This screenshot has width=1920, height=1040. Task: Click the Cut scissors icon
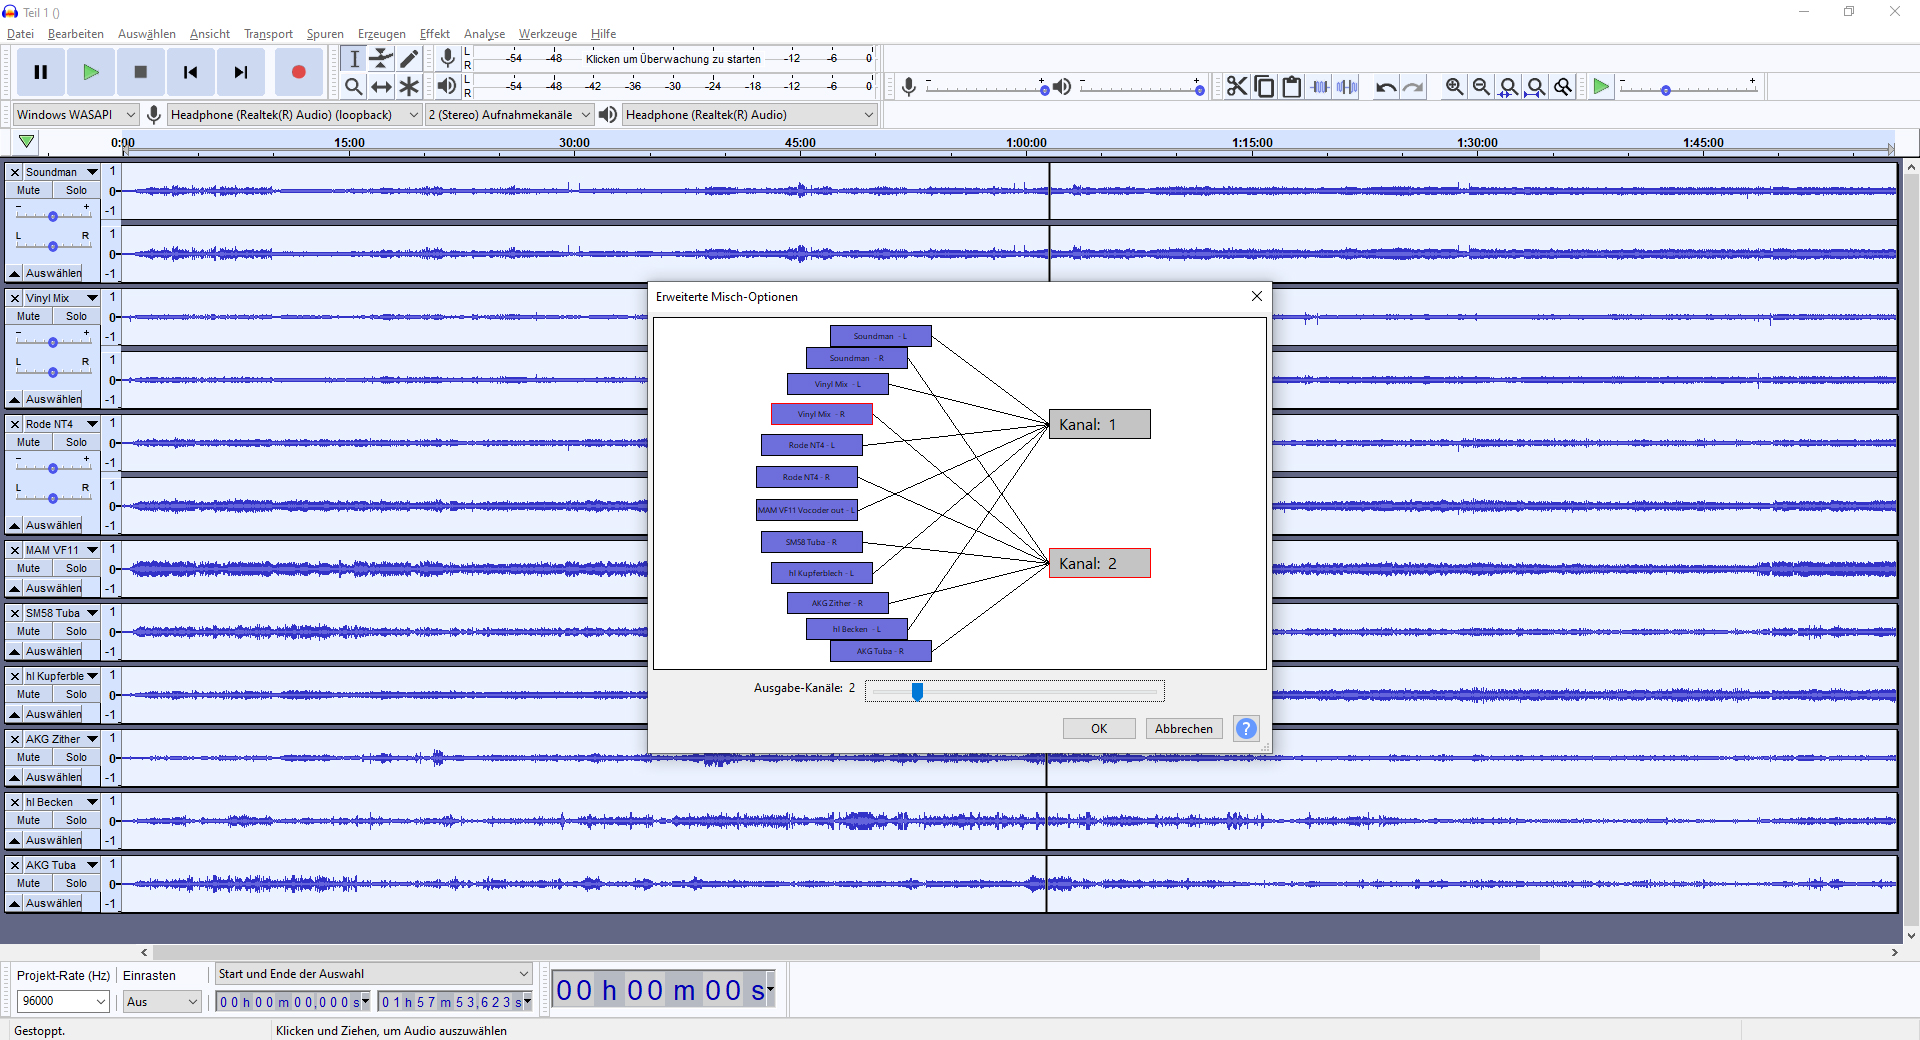coord(1237,87)
